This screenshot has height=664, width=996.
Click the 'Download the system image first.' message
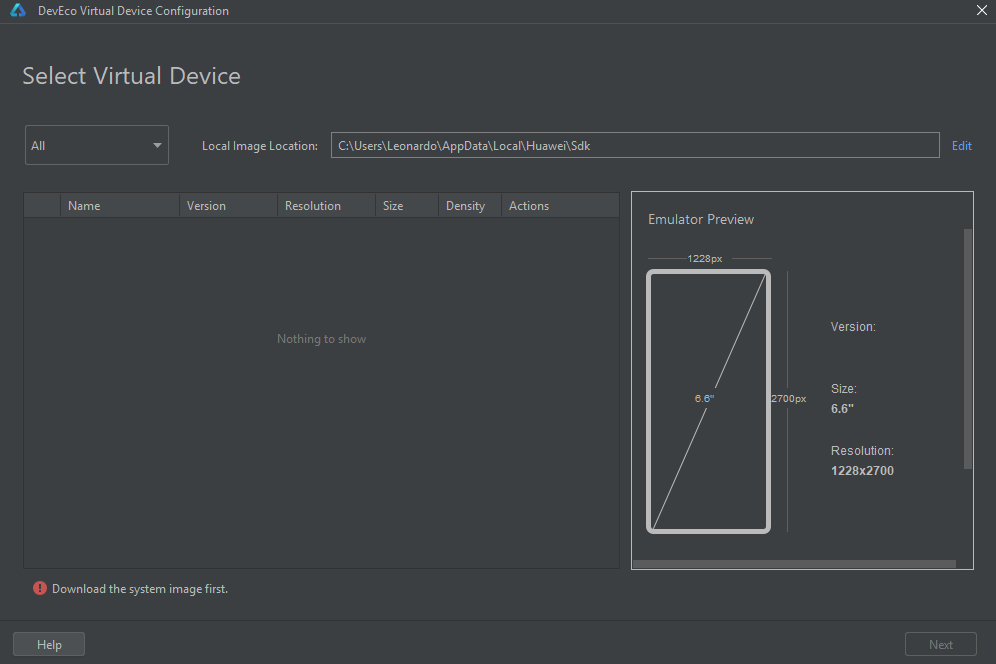(x=140, y=589)
